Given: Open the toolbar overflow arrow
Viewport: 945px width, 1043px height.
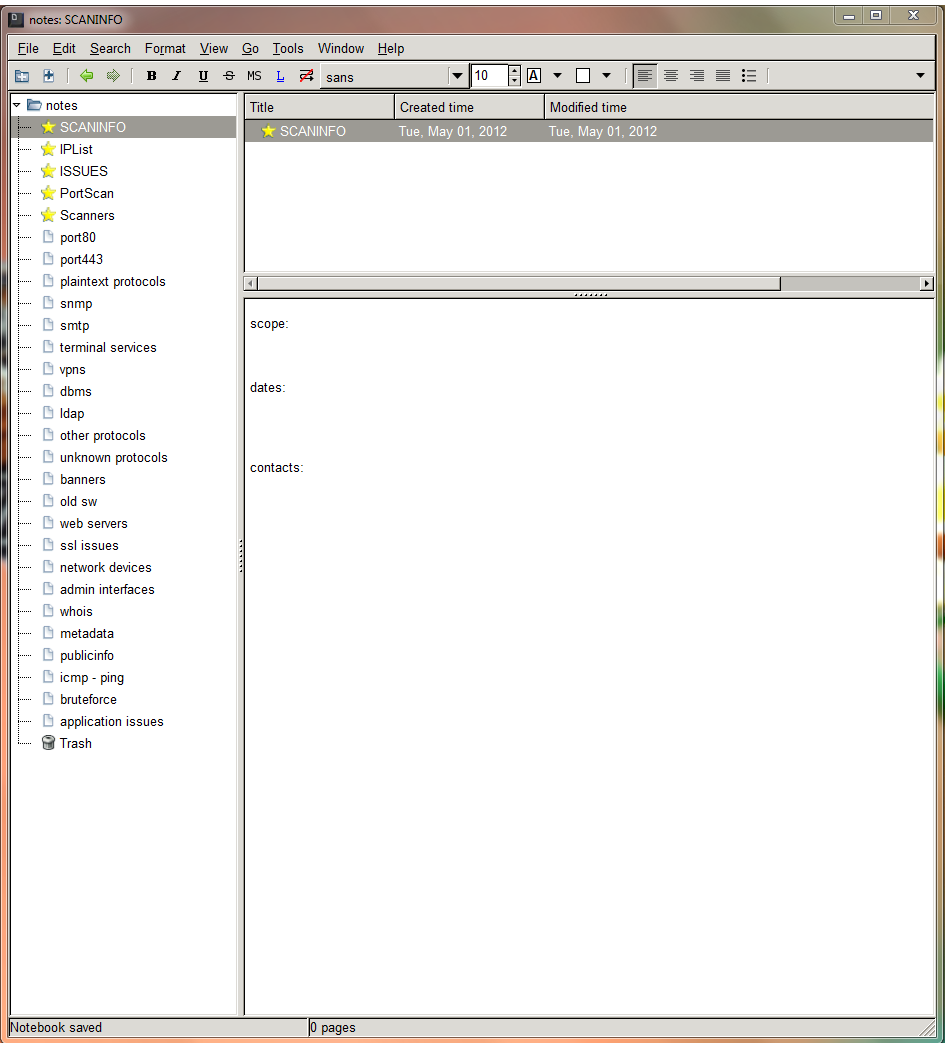Looking at the screenshot, I should click(x=920, y=76).
